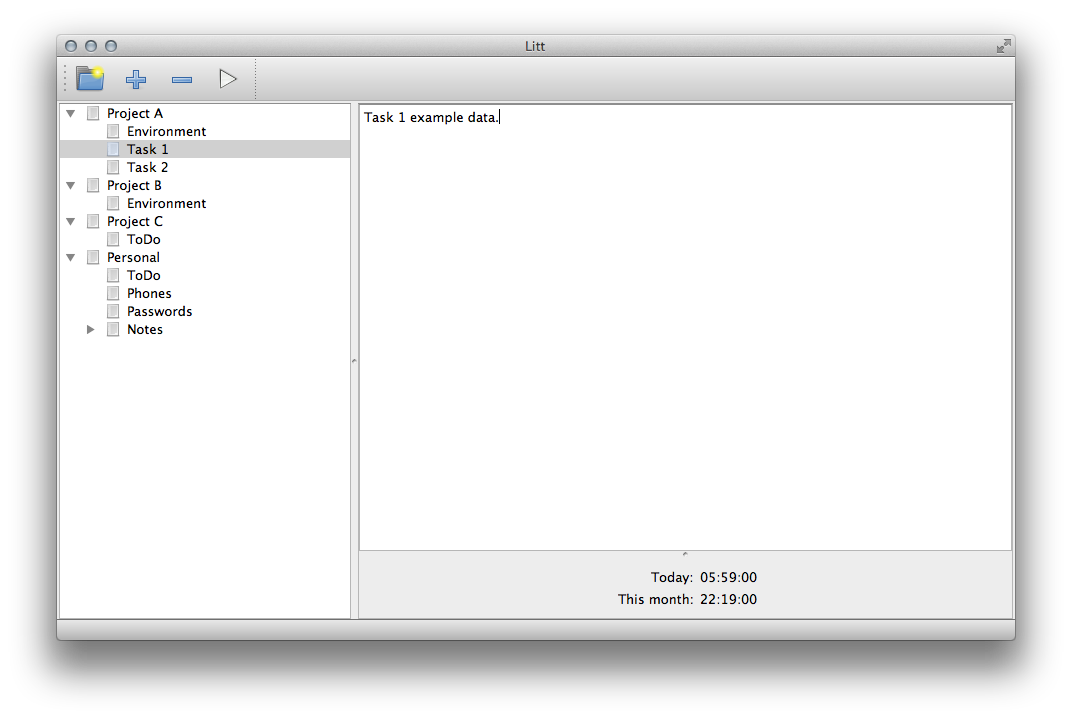Click in the note text editor
Screen dimensions: 1072x719
[x=685, y=327]
